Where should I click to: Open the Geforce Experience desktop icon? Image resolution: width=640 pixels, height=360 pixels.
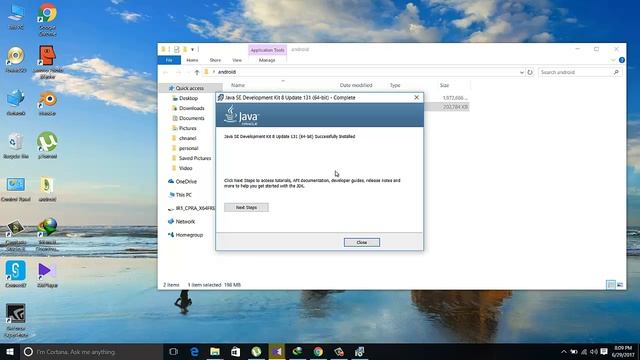click(16, 320)
